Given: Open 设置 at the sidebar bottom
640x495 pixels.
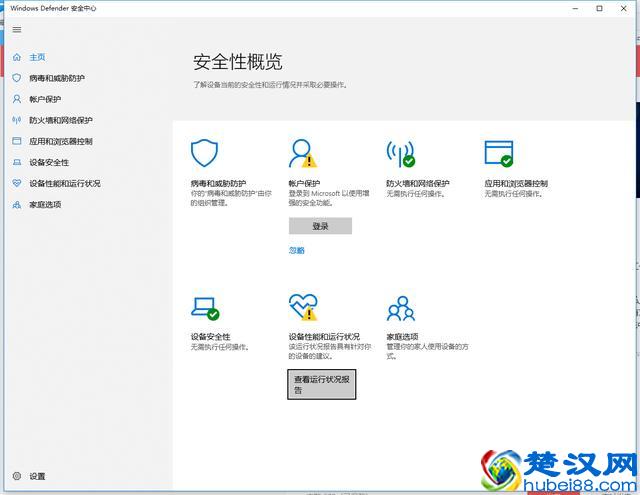Looking at the screenshot, I should click(x=37, y=476).
